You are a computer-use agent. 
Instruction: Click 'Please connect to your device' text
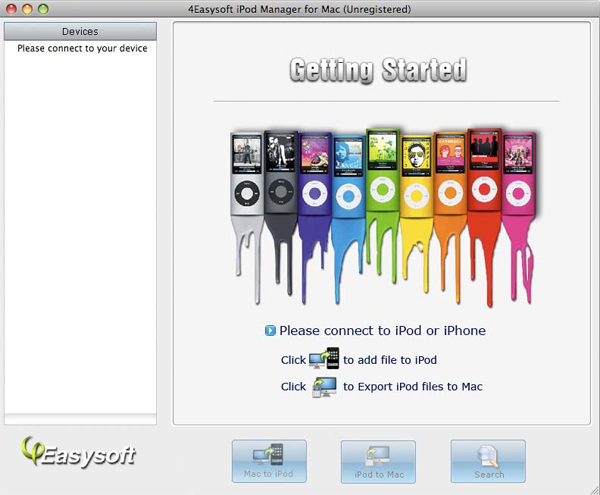[82, 48]
